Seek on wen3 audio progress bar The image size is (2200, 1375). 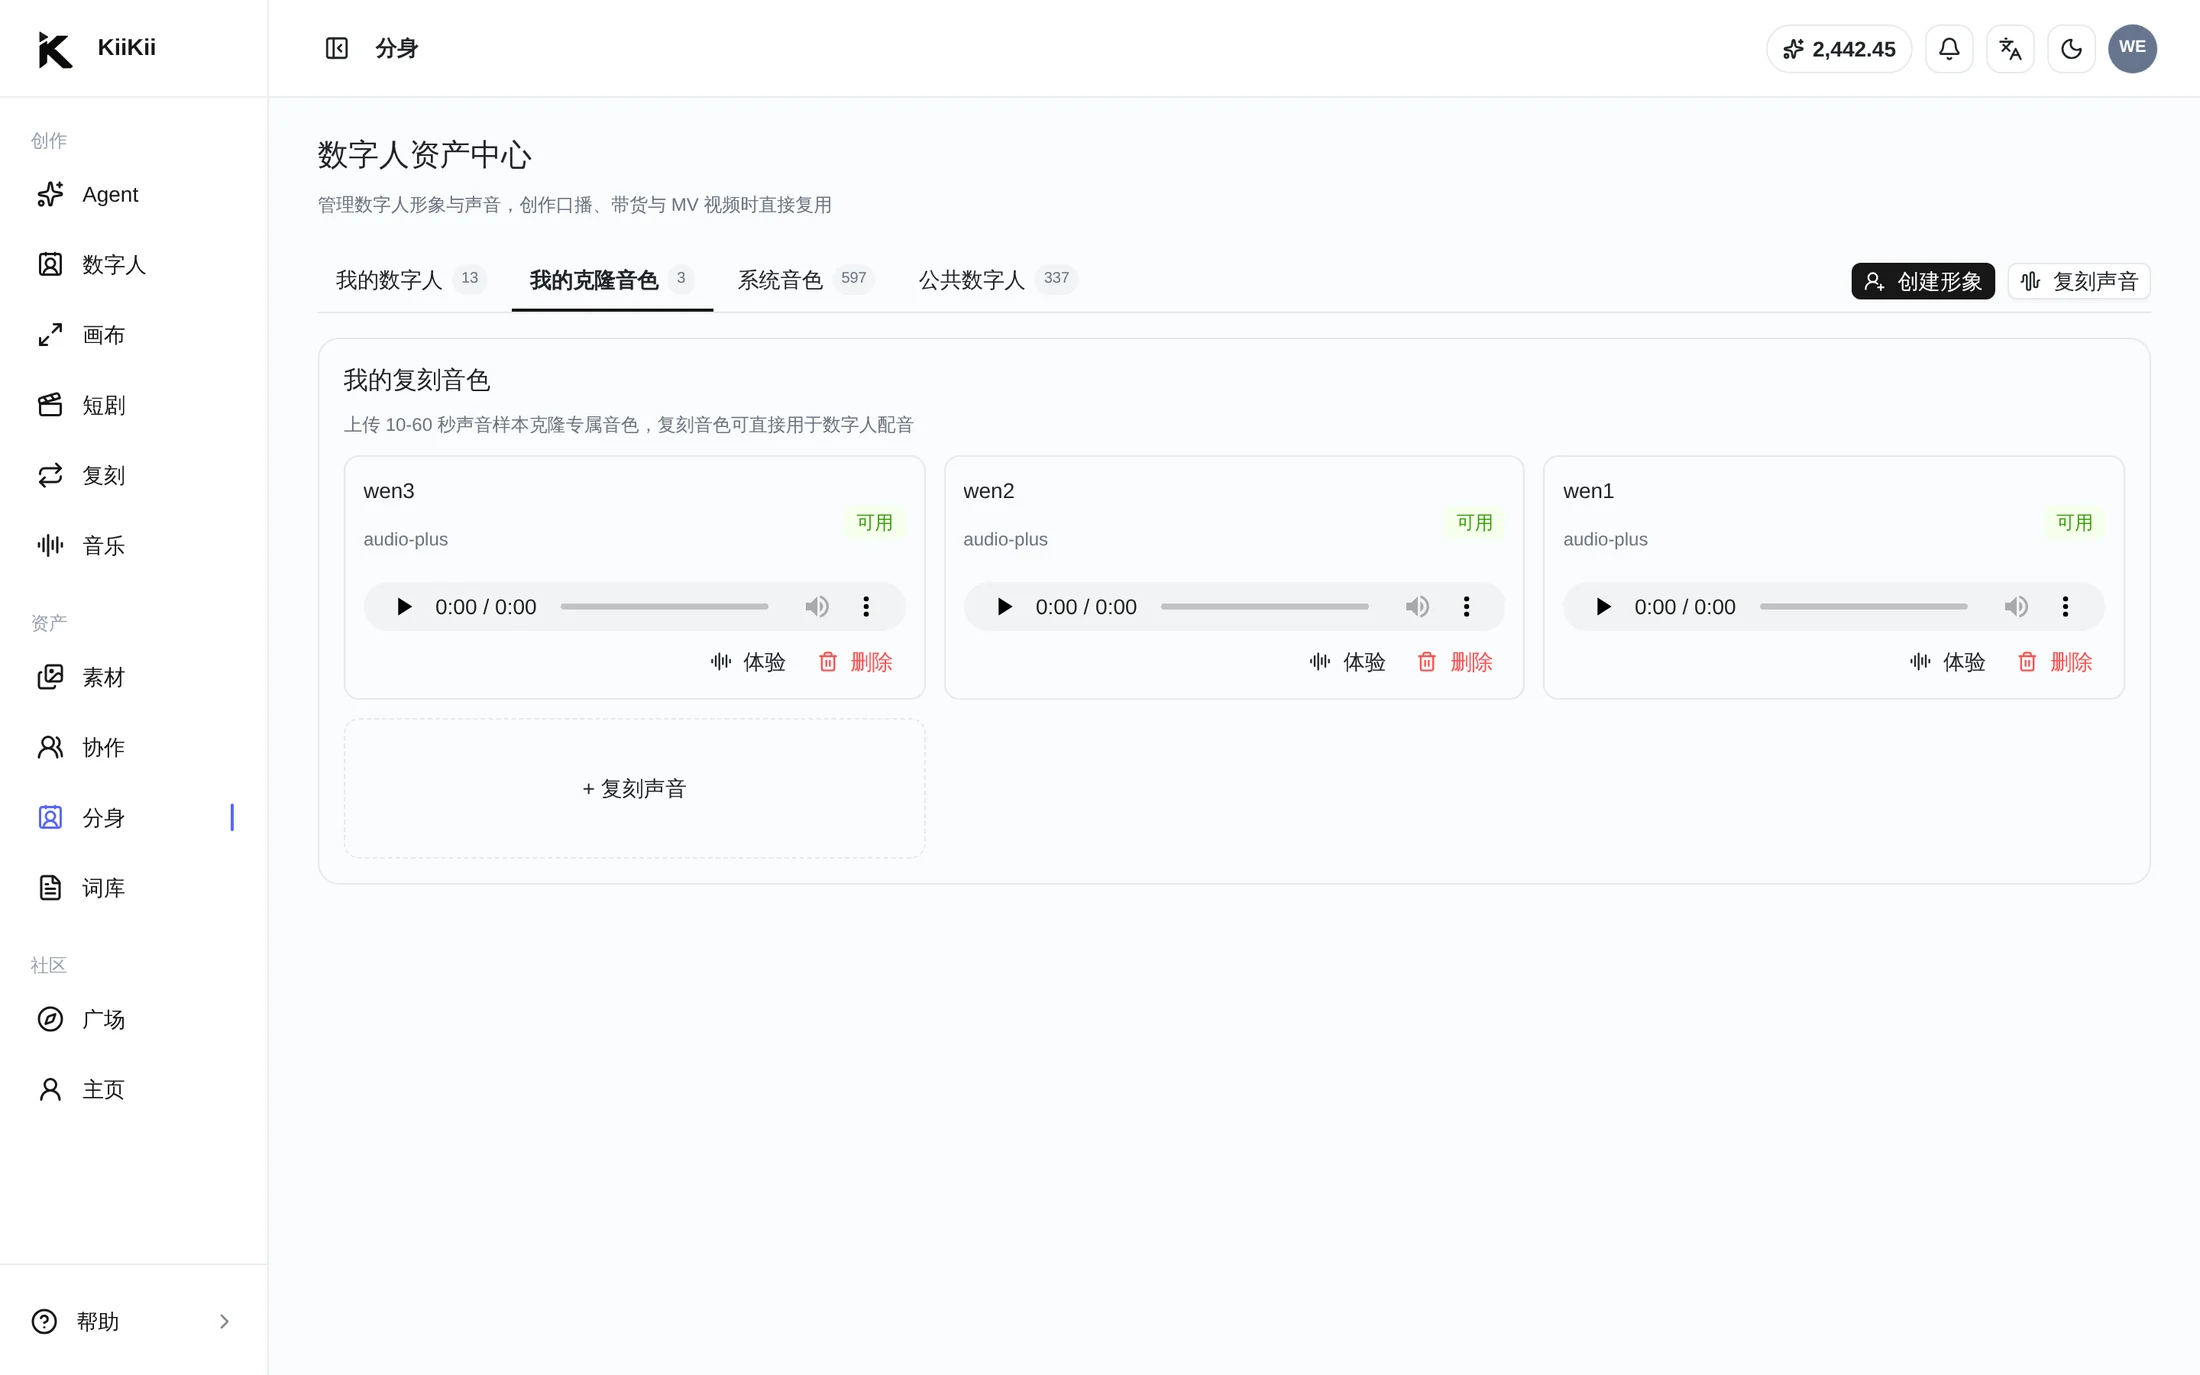point(664,606)
